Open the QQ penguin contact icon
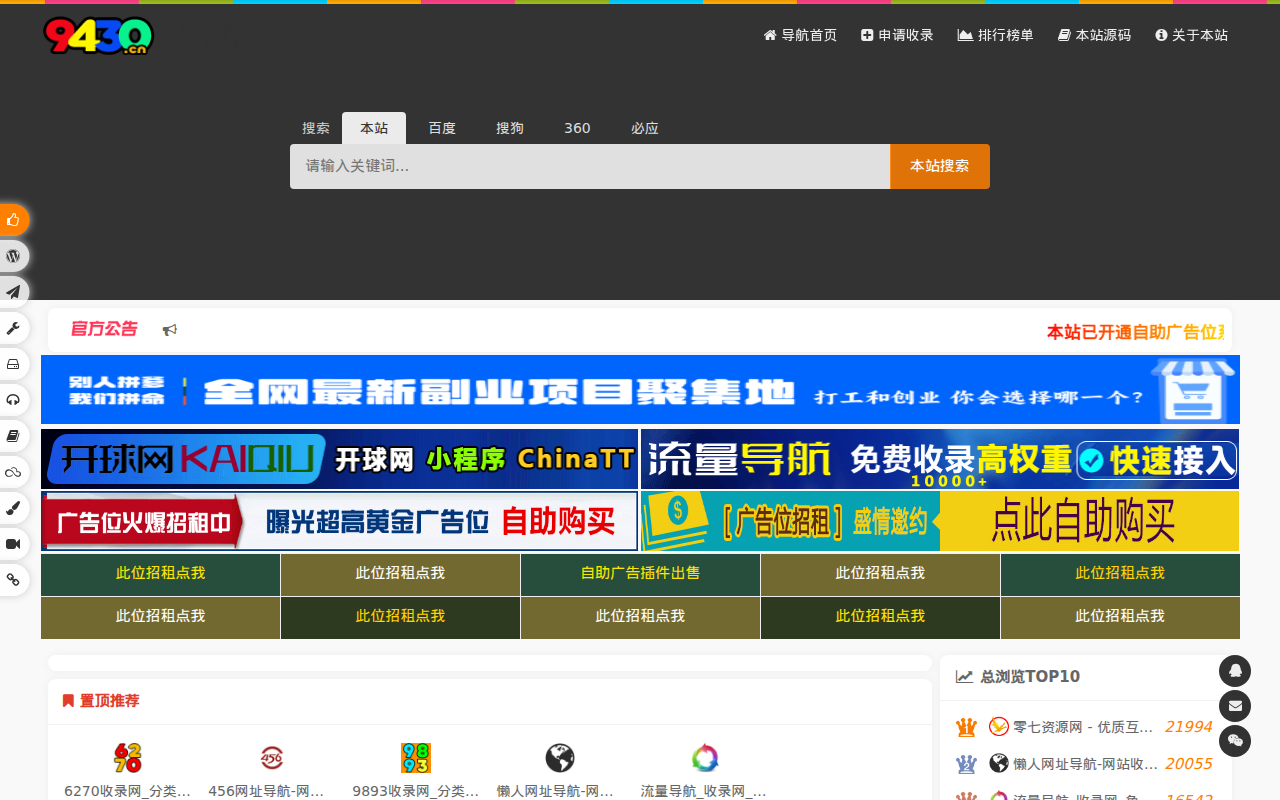 coord(1235,671)
